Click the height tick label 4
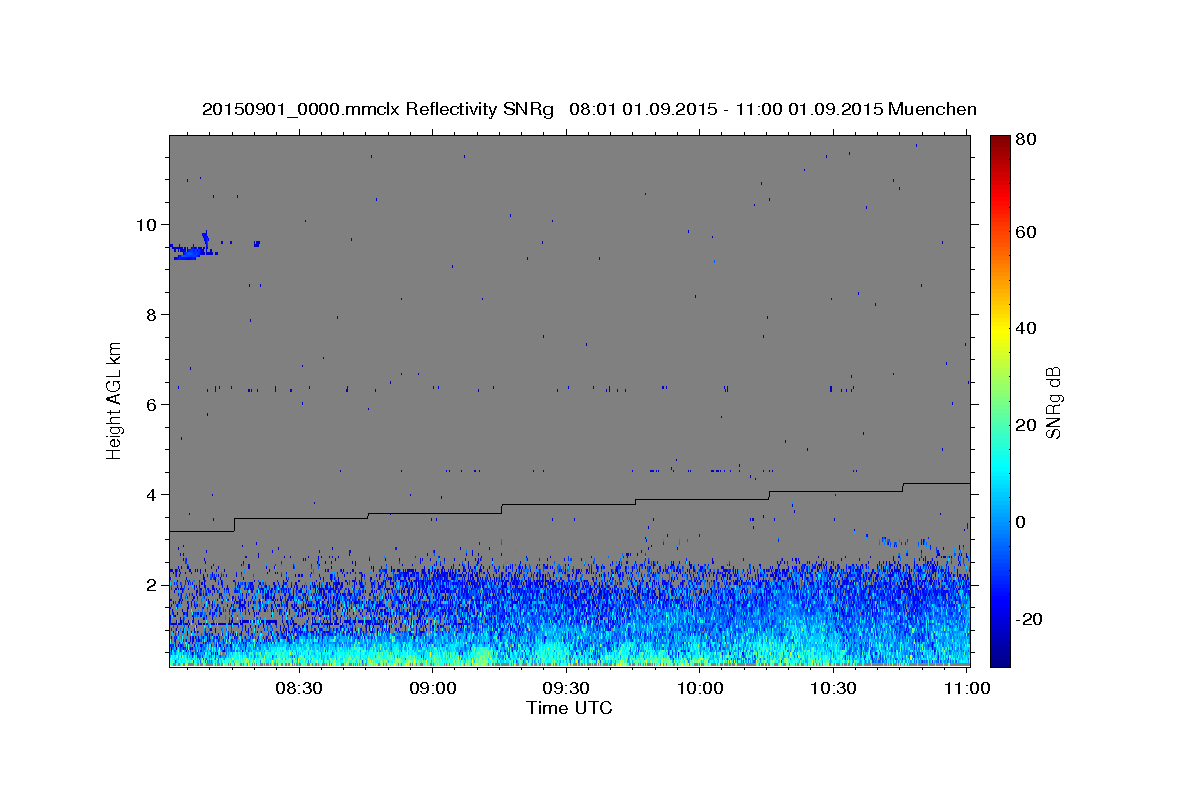 152,494
